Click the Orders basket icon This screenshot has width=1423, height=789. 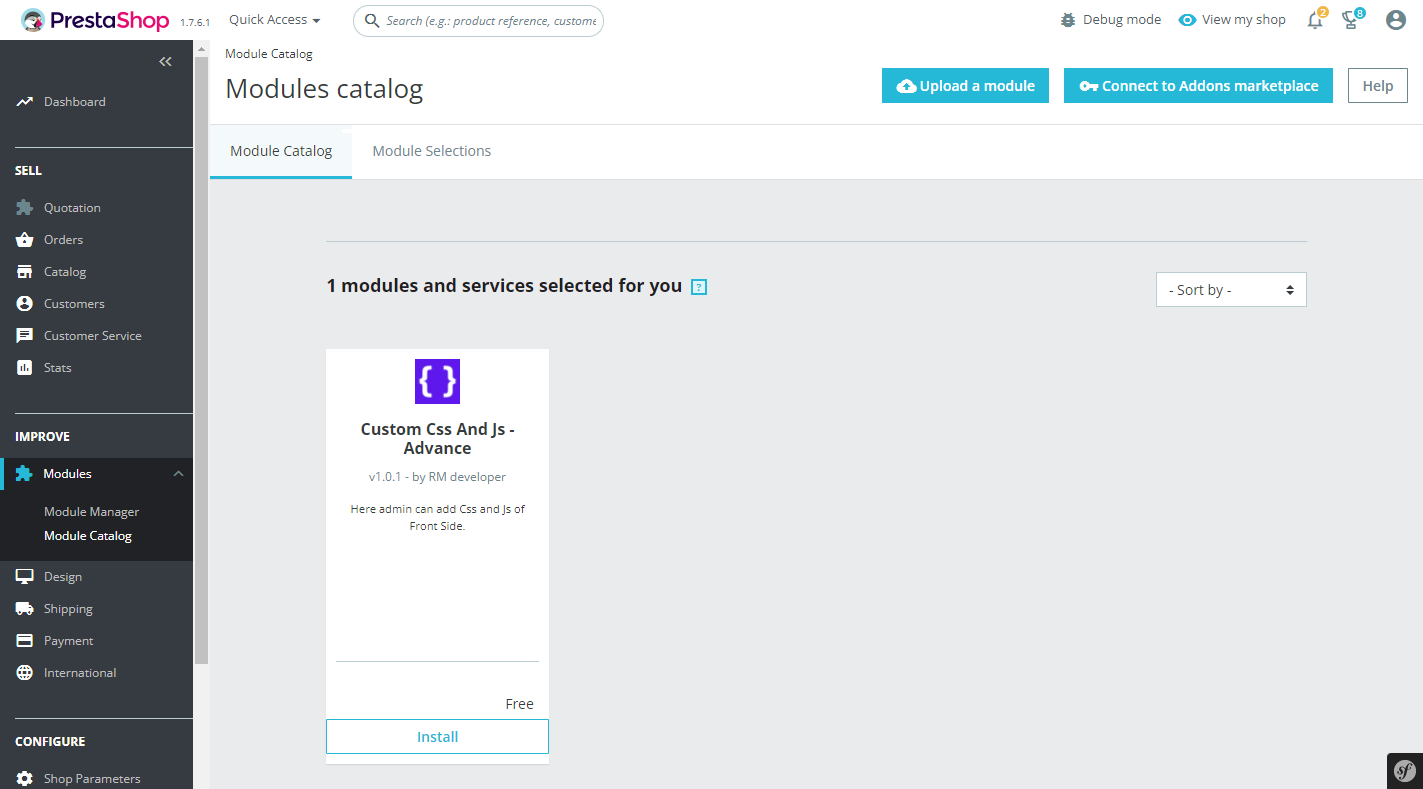(25, 240)
